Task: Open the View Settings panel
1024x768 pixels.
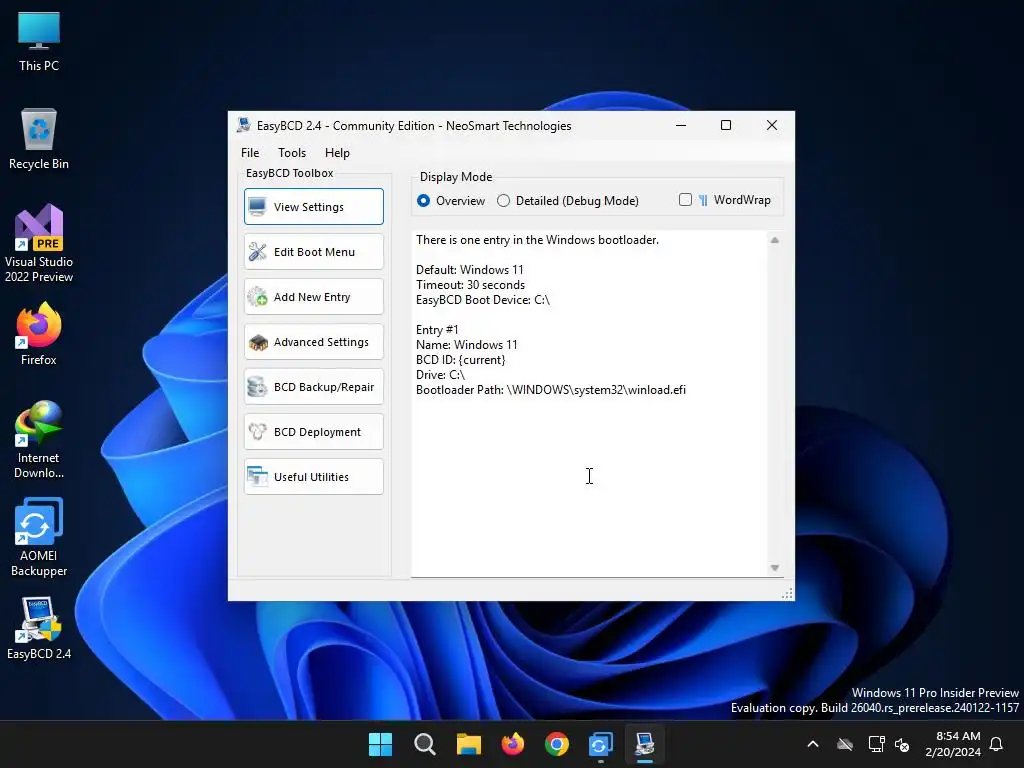Action: (313, 206)
